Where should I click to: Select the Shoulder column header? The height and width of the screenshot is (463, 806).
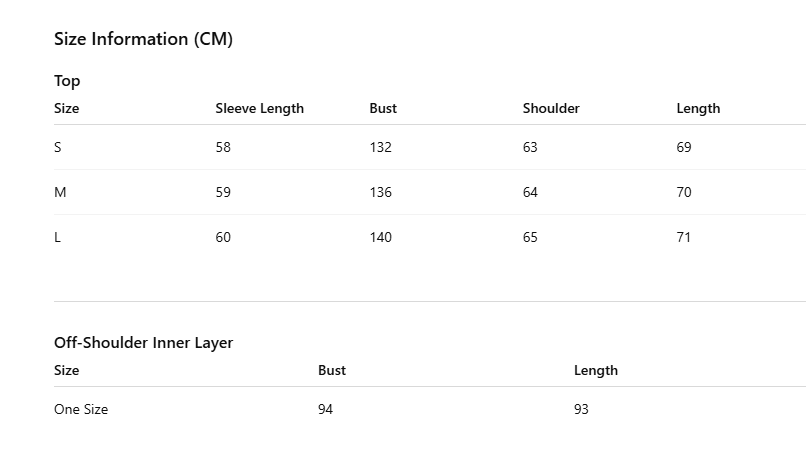coord(551,108)
